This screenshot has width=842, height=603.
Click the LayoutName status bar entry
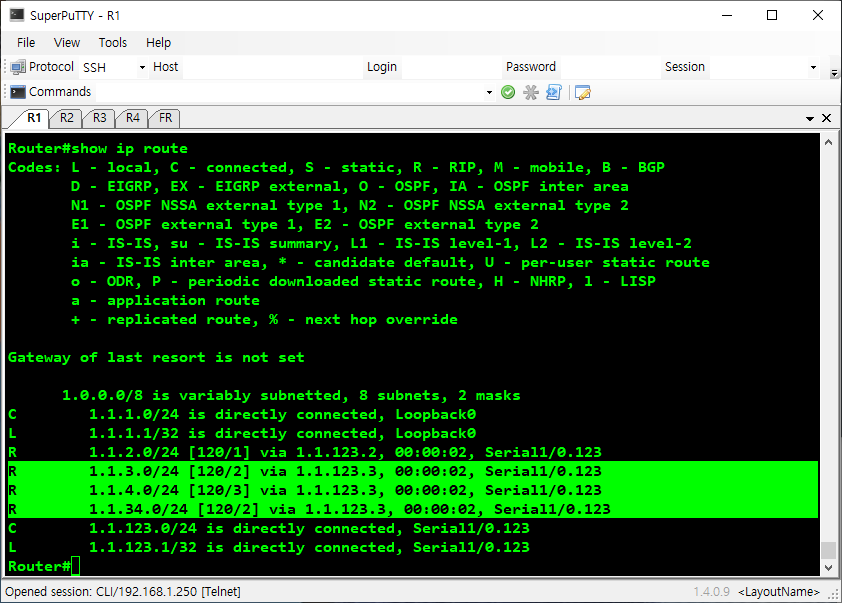click(x=779, y=592)
